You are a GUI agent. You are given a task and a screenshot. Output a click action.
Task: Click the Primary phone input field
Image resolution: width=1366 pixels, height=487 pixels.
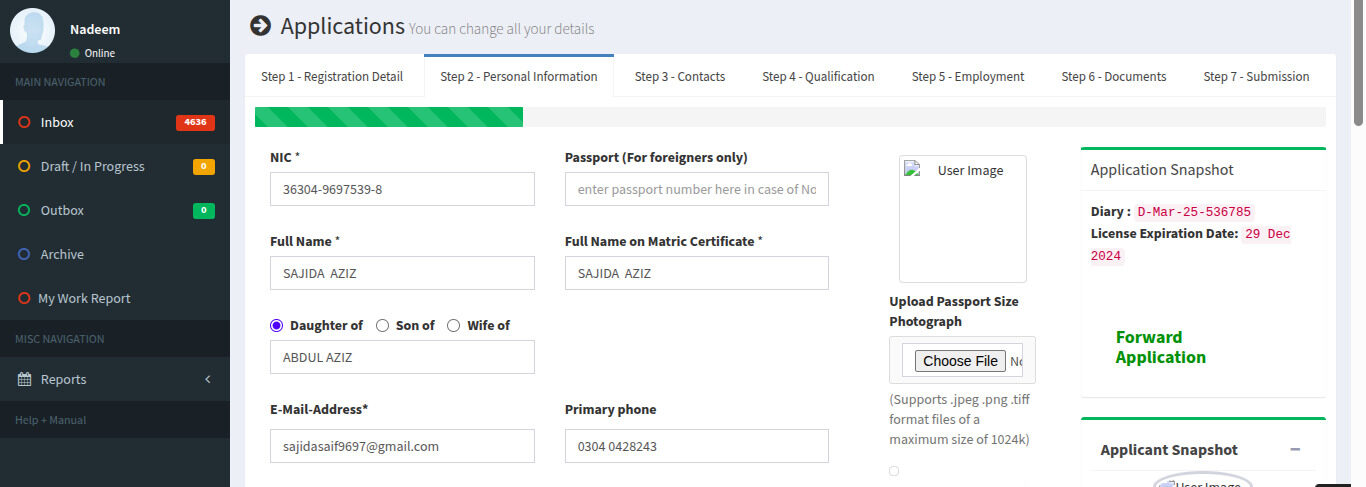pyautogui.click(x=697, y=446)
